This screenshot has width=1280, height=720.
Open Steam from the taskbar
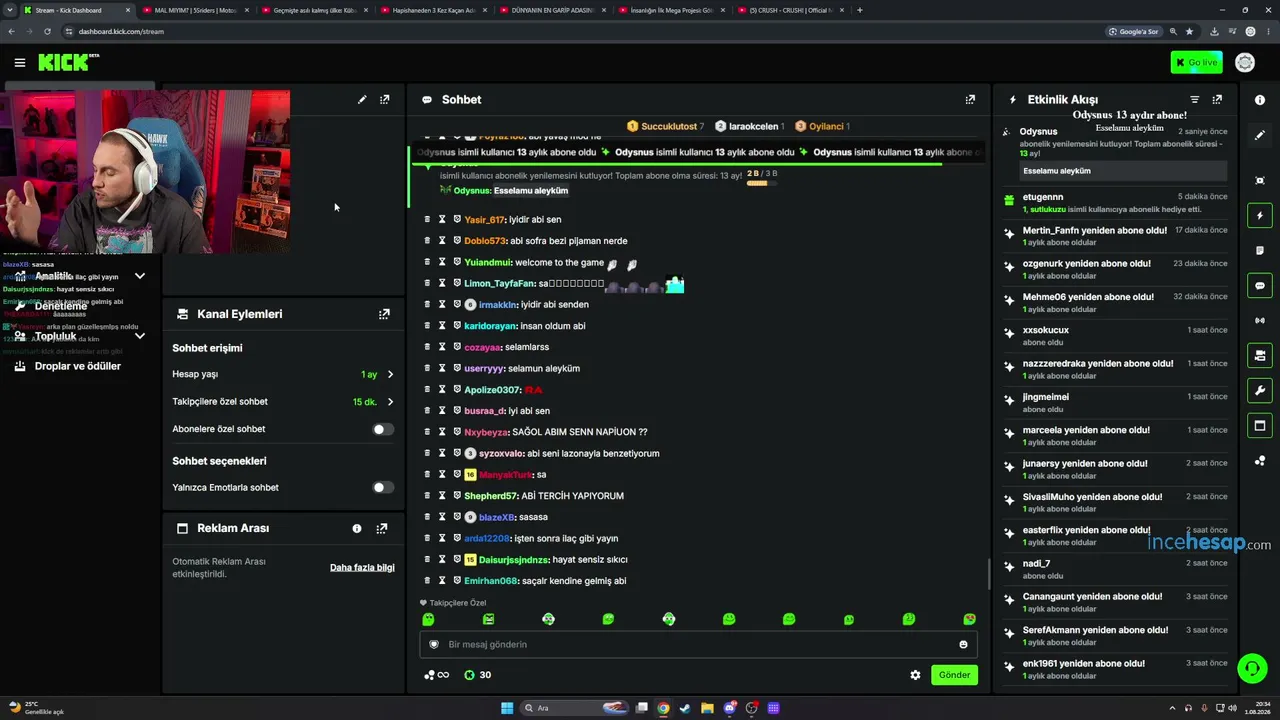click(x=685, y=708)
